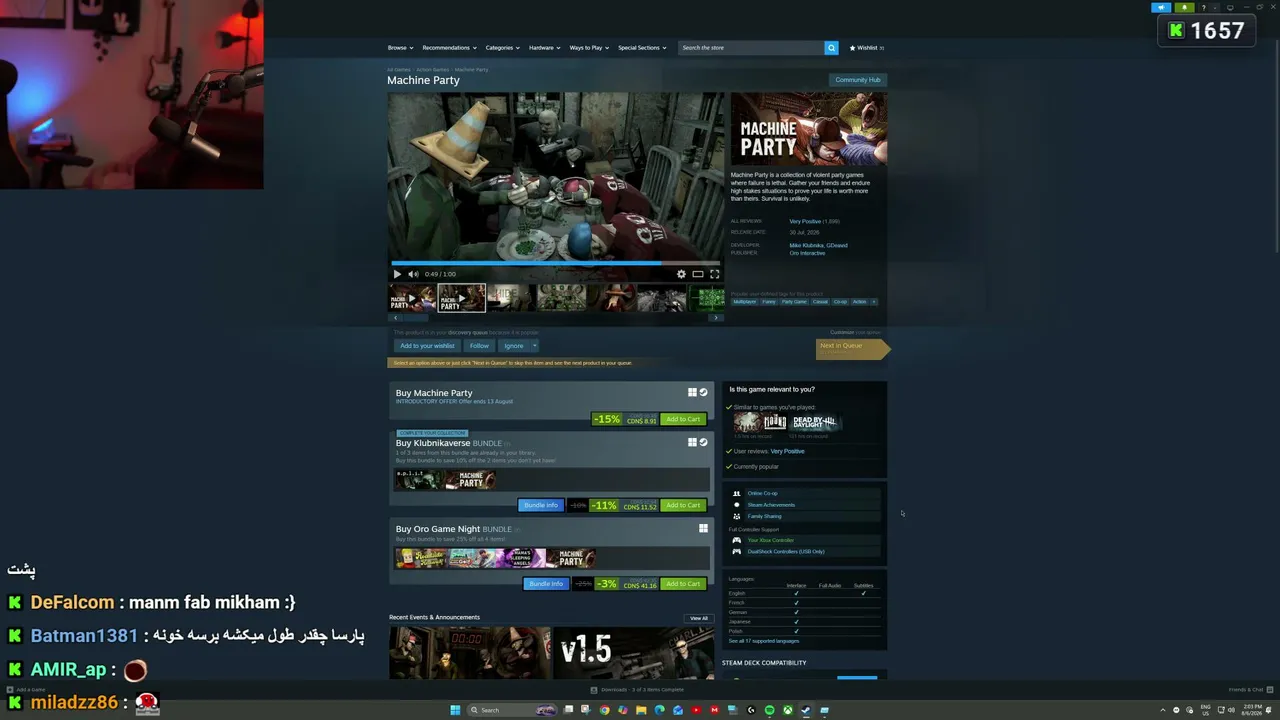The width and height of the screenshot is (1280, 720).
Task: Click the Funny tag
Action: pyautogui.click(x=769, y=301)
